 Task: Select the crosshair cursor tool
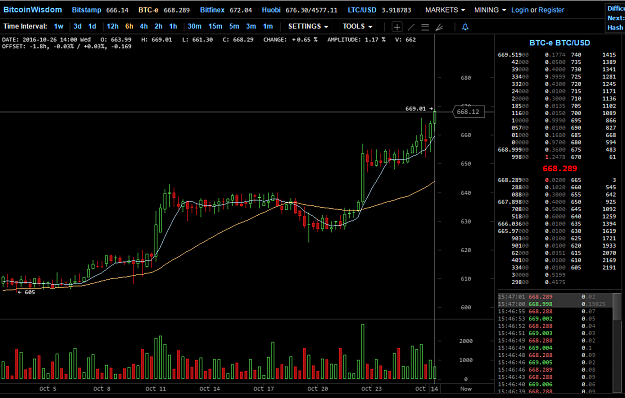pos(397,27)
